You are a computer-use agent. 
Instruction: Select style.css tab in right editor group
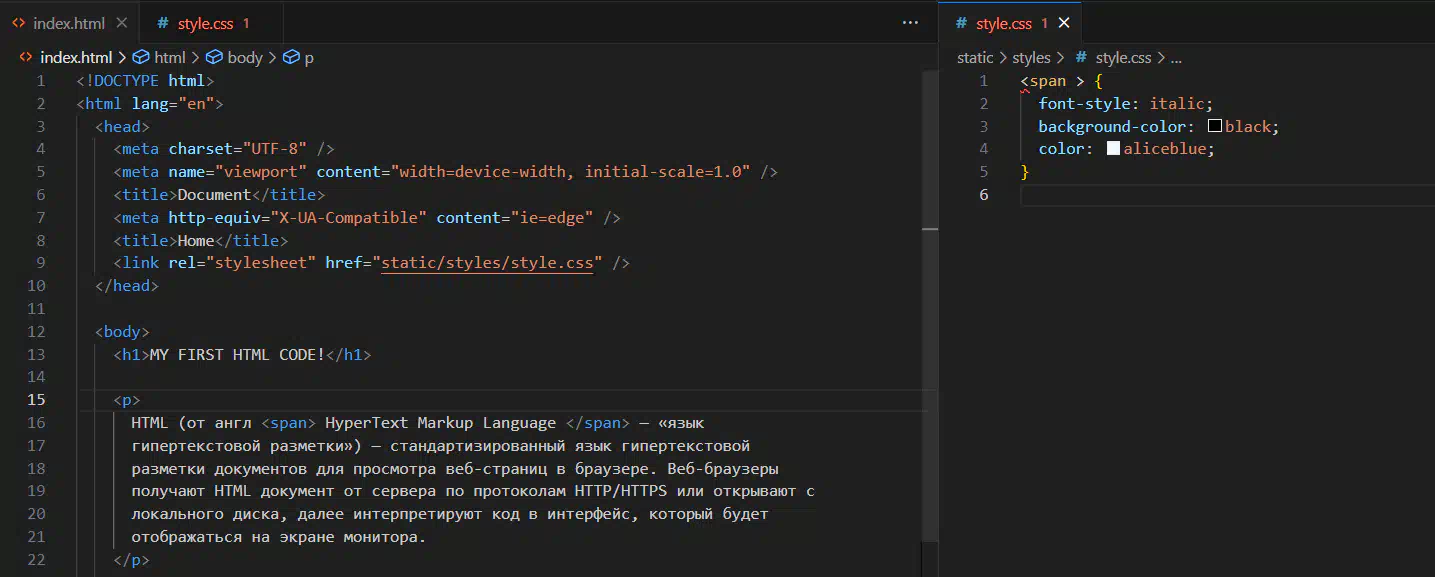[x=1010, y=23]
